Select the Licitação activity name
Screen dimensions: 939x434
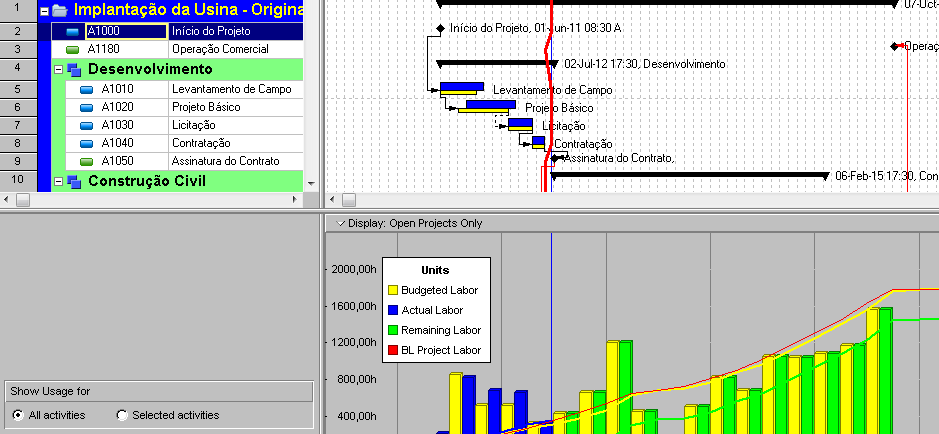193,125
